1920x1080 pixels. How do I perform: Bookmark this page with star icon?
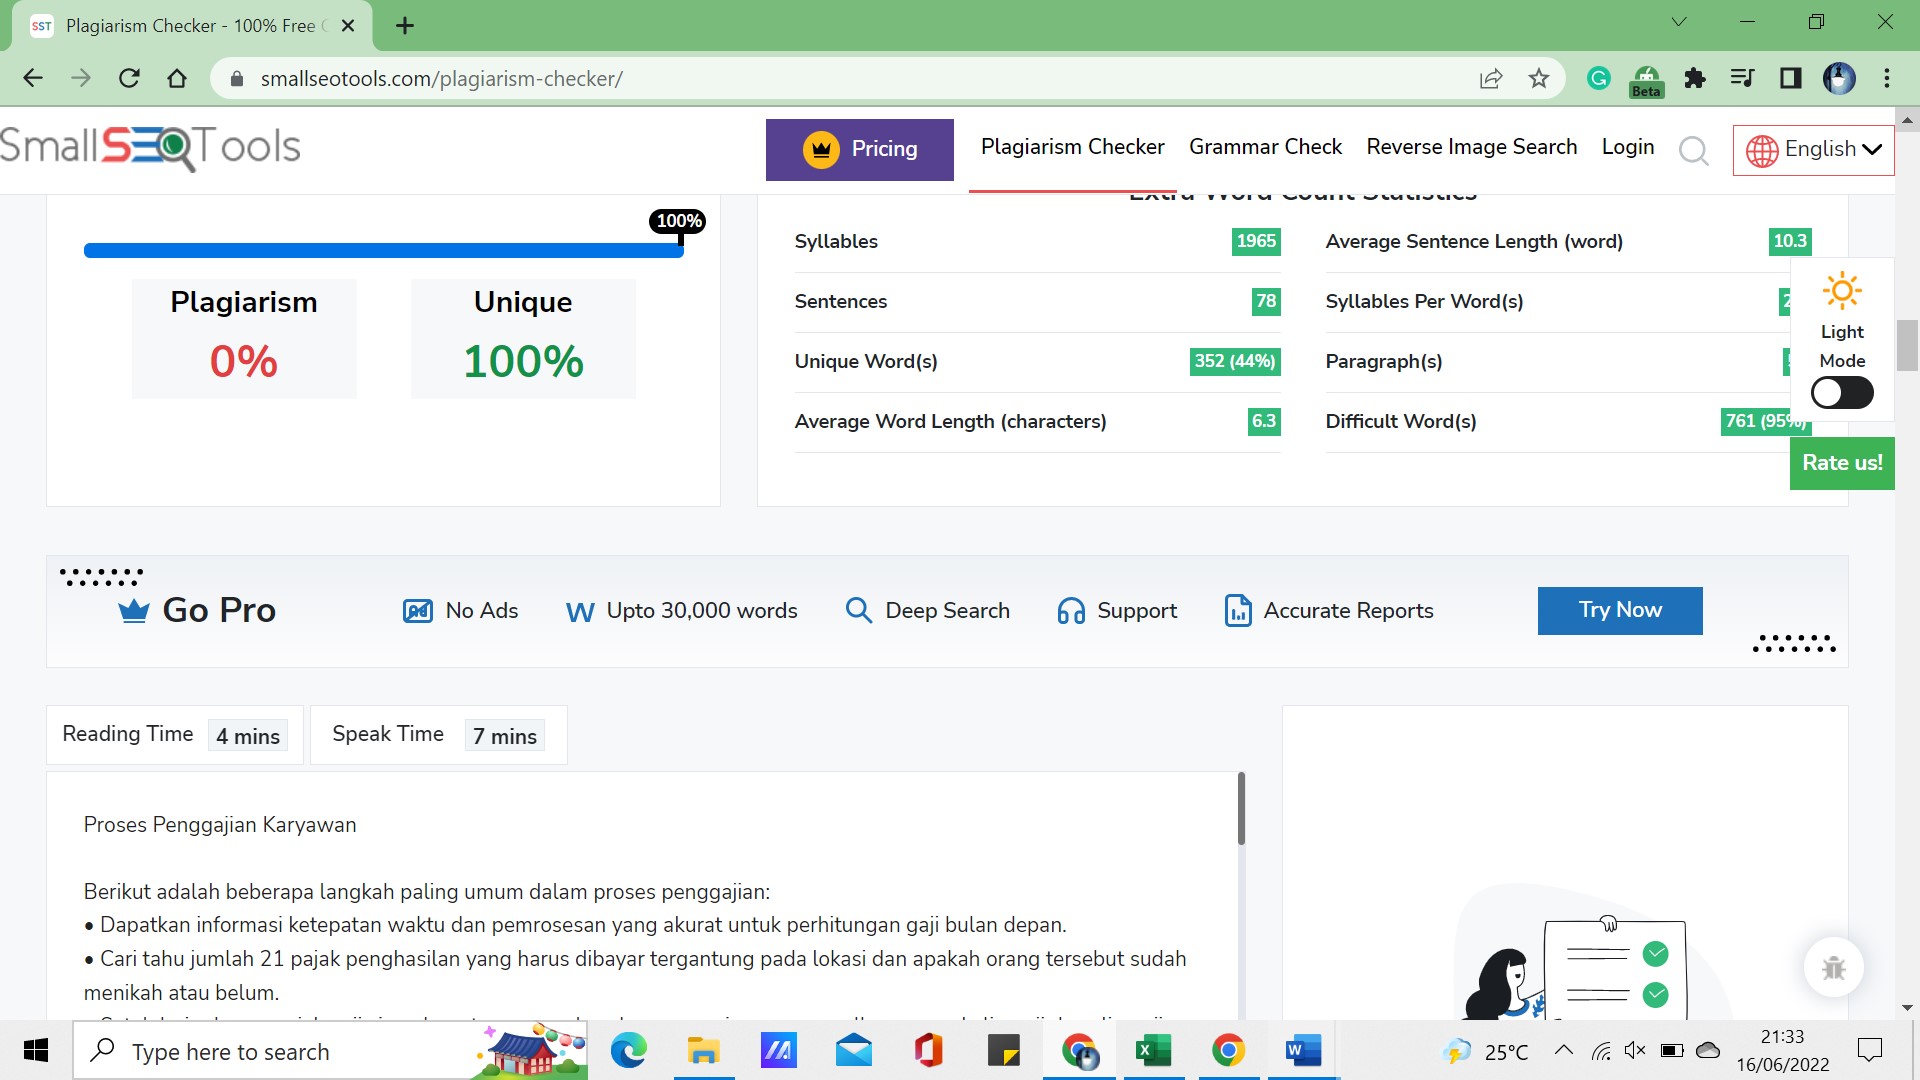(x=1539, y=78)
